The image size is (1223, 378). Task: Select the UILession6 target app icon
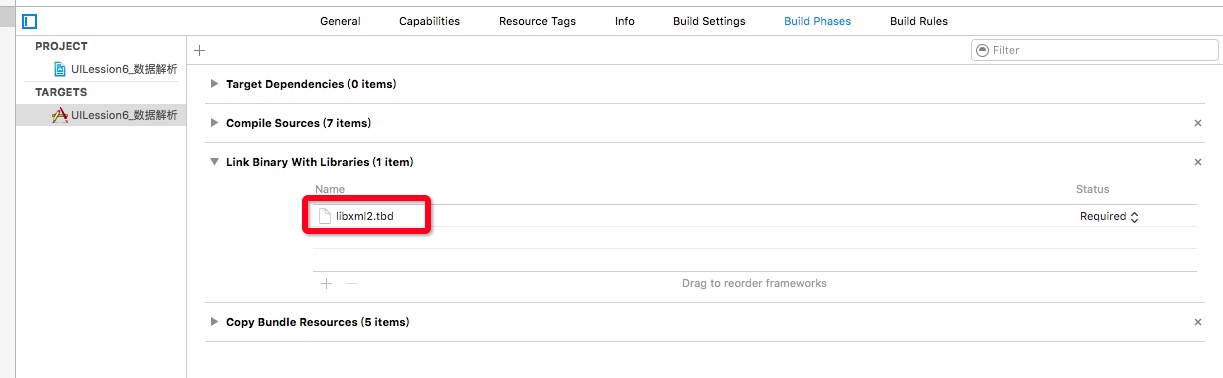point(60,115)
